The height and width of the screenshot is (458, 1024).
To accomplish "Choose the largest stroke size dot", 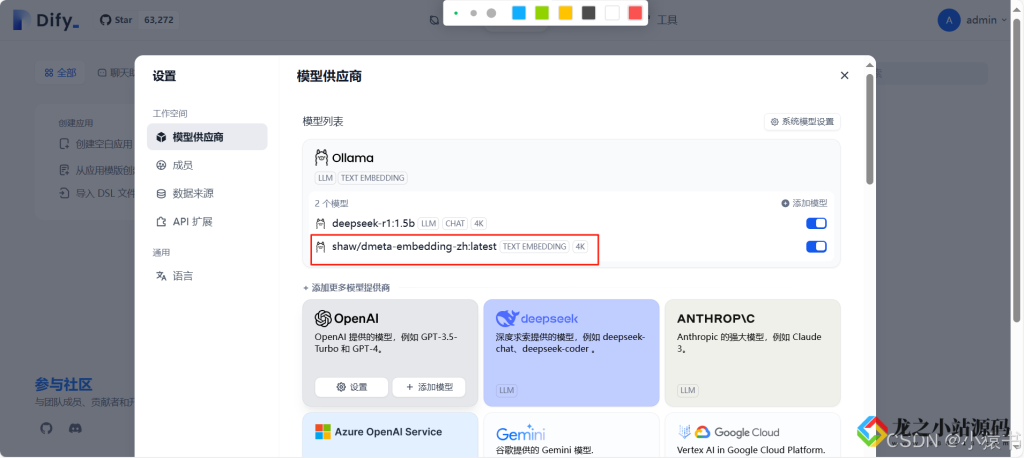I will coord(491,13).
